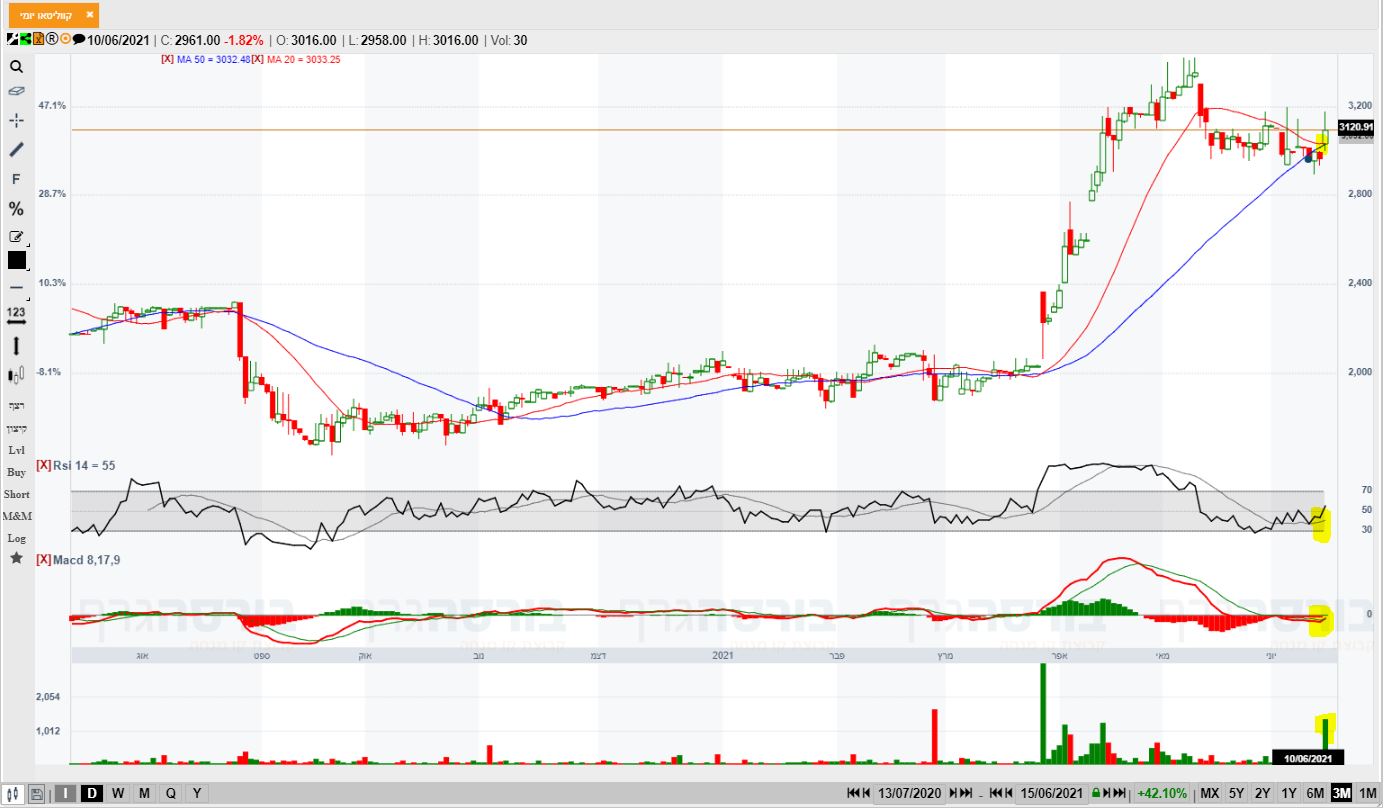This screenshot has height=809, width=1387.
Task: Select the orange Hebrew daily chart tab
Action: click(x=53, y=15)
